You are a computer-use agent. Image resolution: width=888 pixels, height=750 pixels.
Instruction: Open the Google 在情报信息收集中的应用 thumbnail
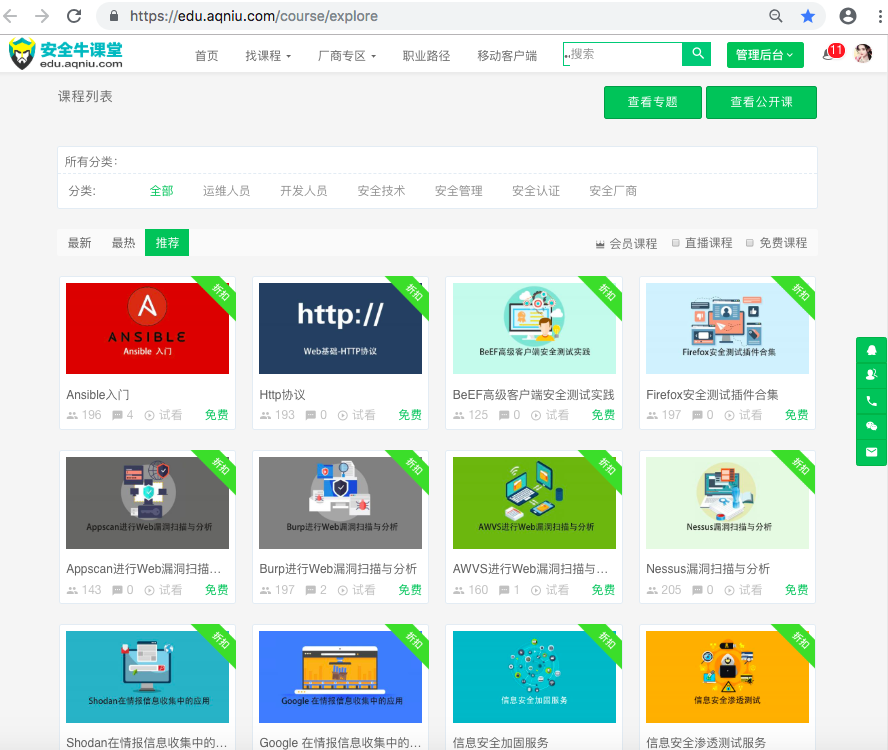(x=340, y=677)
